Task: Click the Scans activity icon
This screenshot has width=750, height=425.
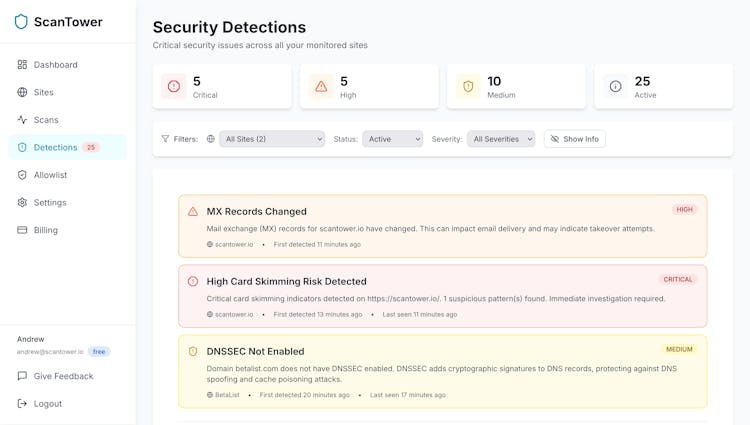Action: click(x=22, y=120)
